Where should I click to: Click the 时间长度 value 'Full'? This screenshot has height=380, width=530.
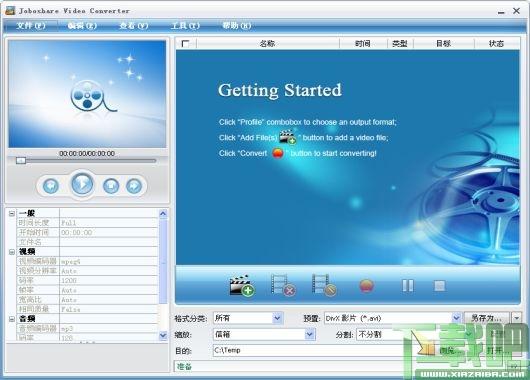[69, 223]
